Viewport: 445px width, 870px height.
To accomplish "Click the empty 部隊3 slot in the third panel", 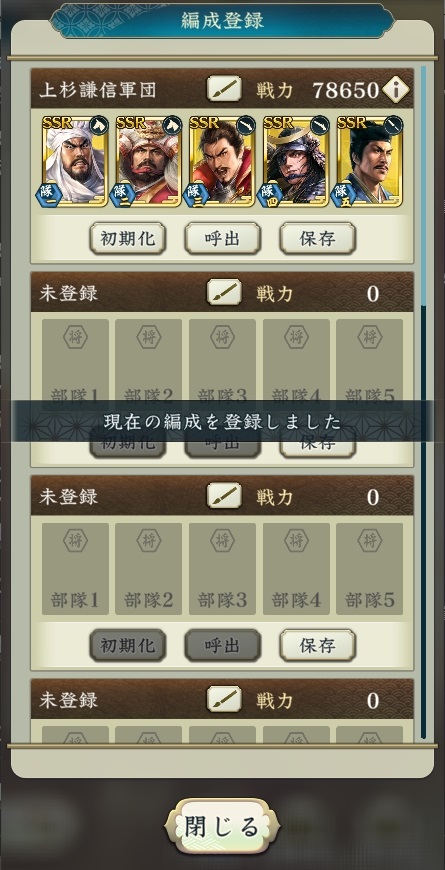I will 222,569.
